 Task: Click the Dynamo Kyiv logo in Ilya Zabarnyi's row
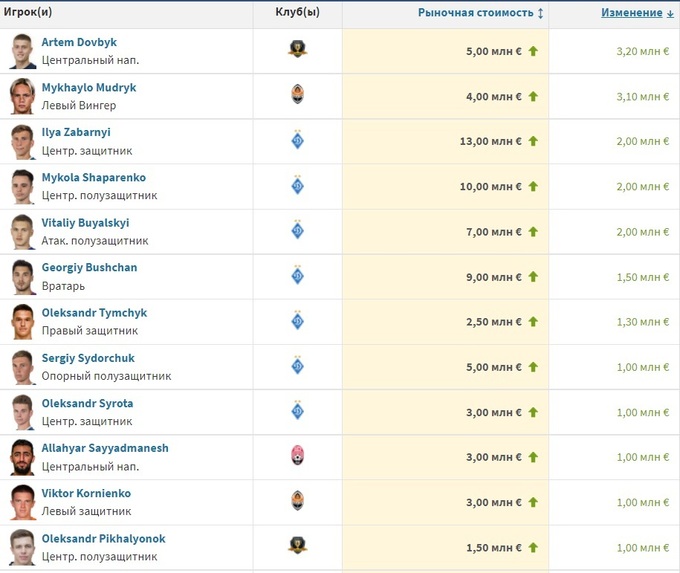(297, 141)
